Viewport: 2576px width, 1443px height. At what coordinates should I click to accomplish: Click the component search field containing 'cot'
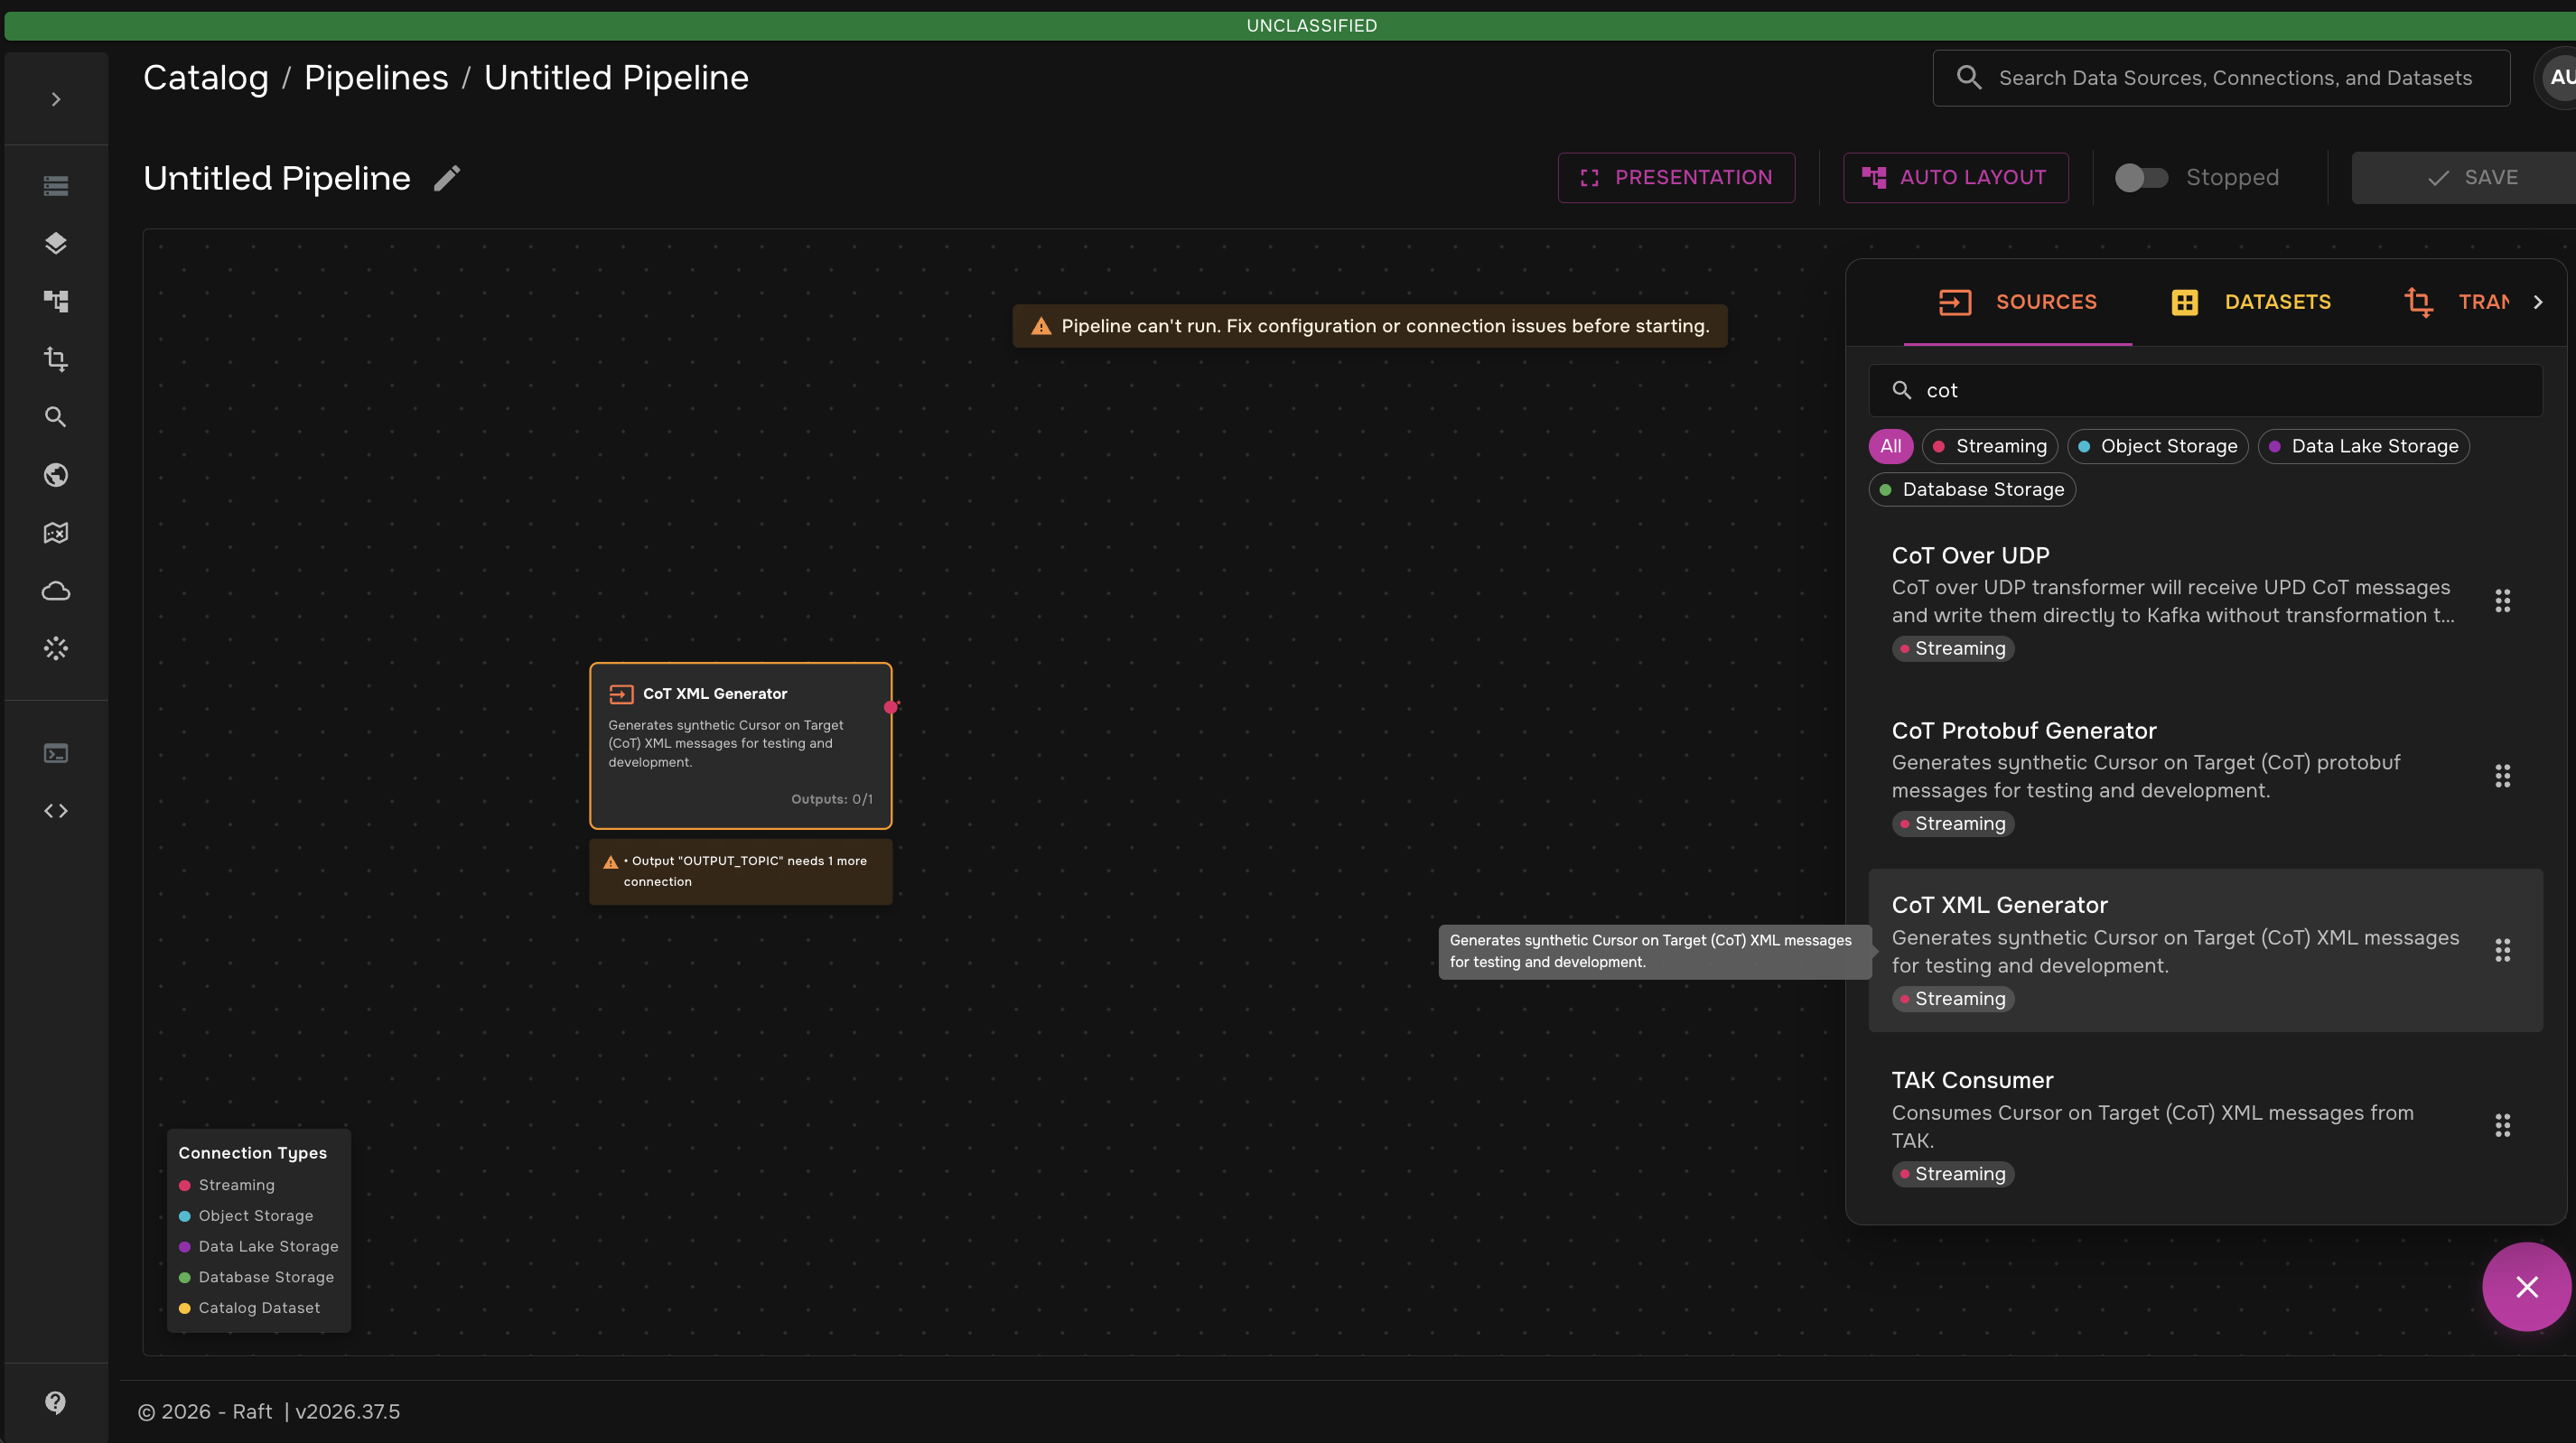(2205, 390)
